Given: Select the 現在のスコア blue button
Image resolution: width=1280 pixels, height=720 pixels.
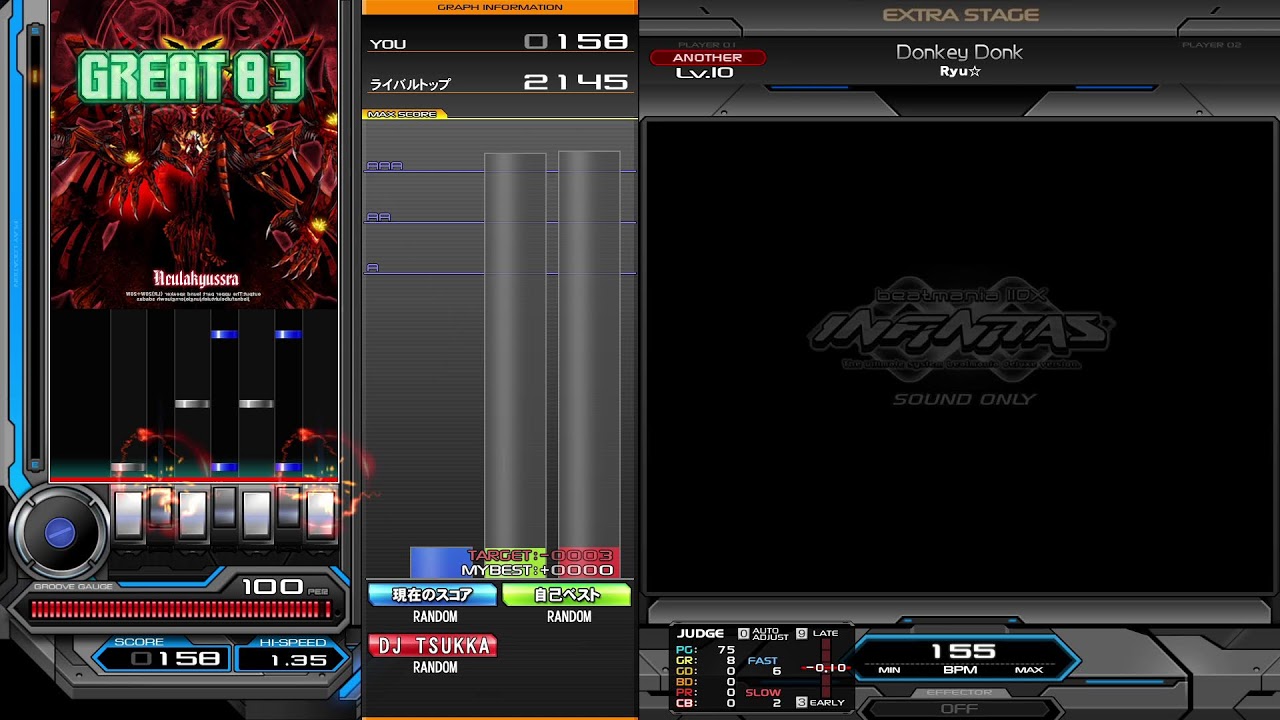Looking at the screenshot, I should (x=433, y=595).
